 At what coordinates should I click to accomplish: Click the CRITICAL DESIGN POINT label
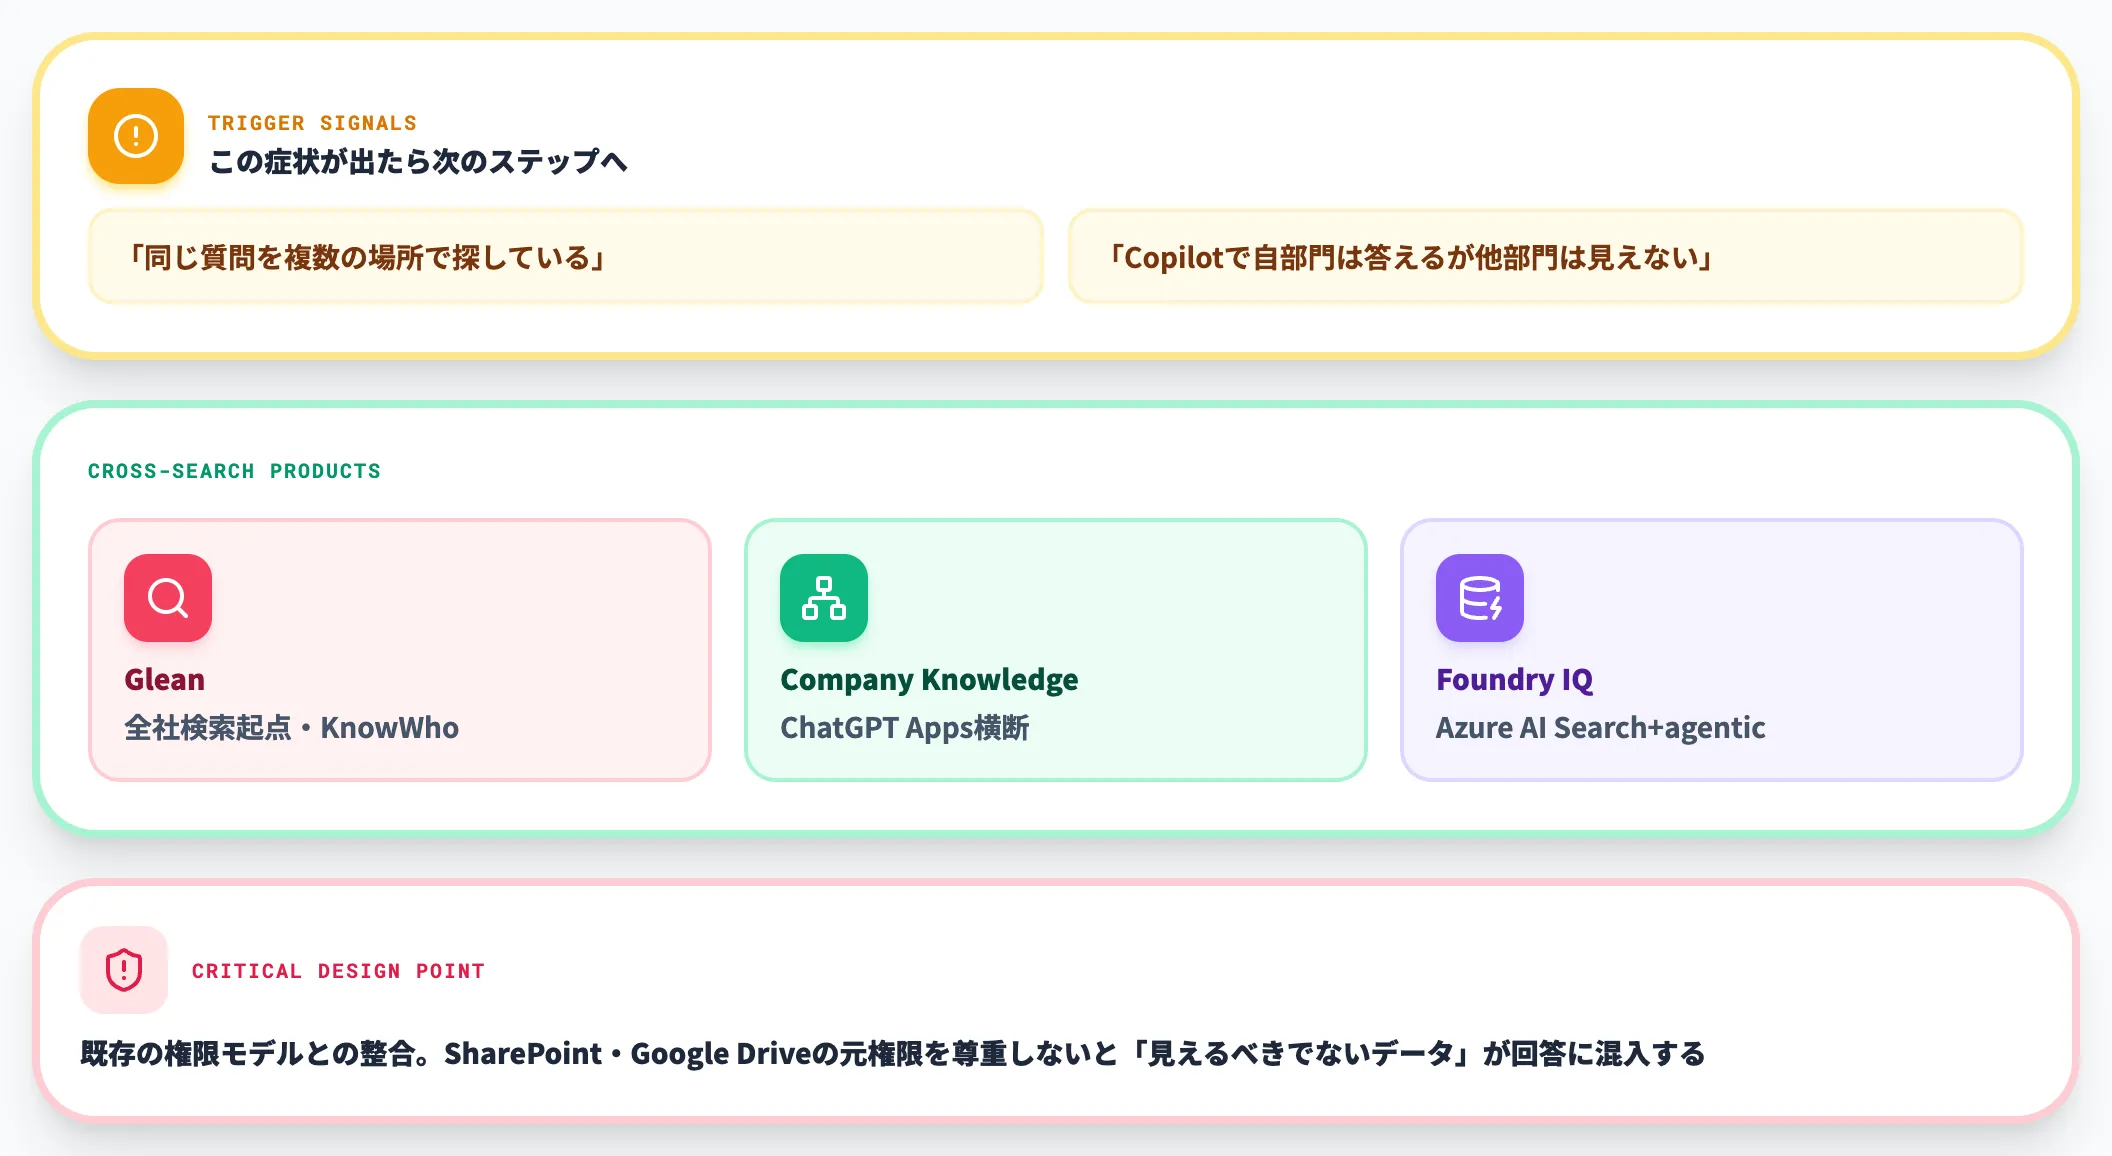click(x=338, y=971)
